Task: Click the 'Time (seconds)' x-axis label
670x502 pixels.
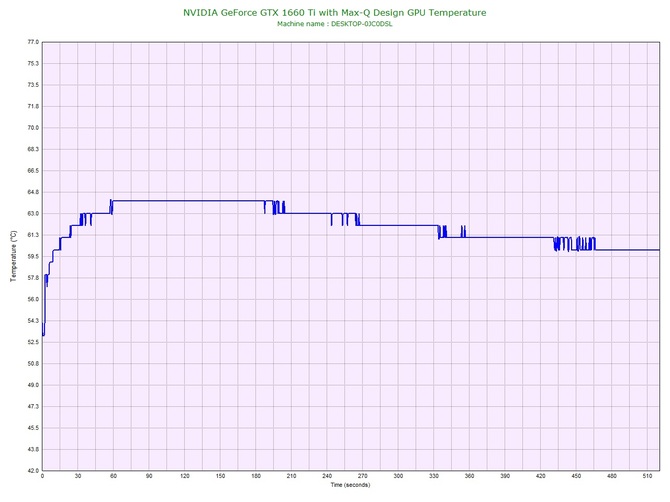Action: pos(350,484)
